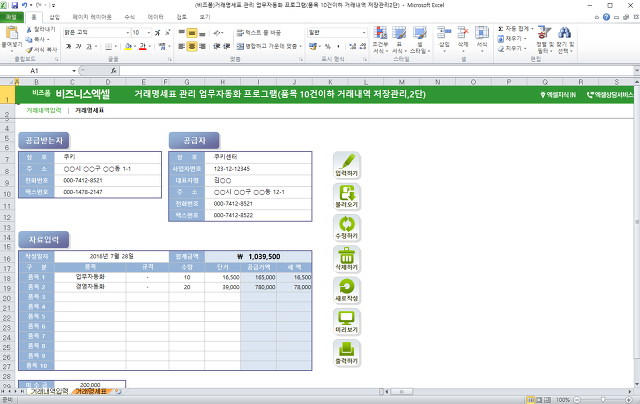The width and height of the screenshot is (640, 404).
Task: Open the green 파일 file tab
Action: 11,17
